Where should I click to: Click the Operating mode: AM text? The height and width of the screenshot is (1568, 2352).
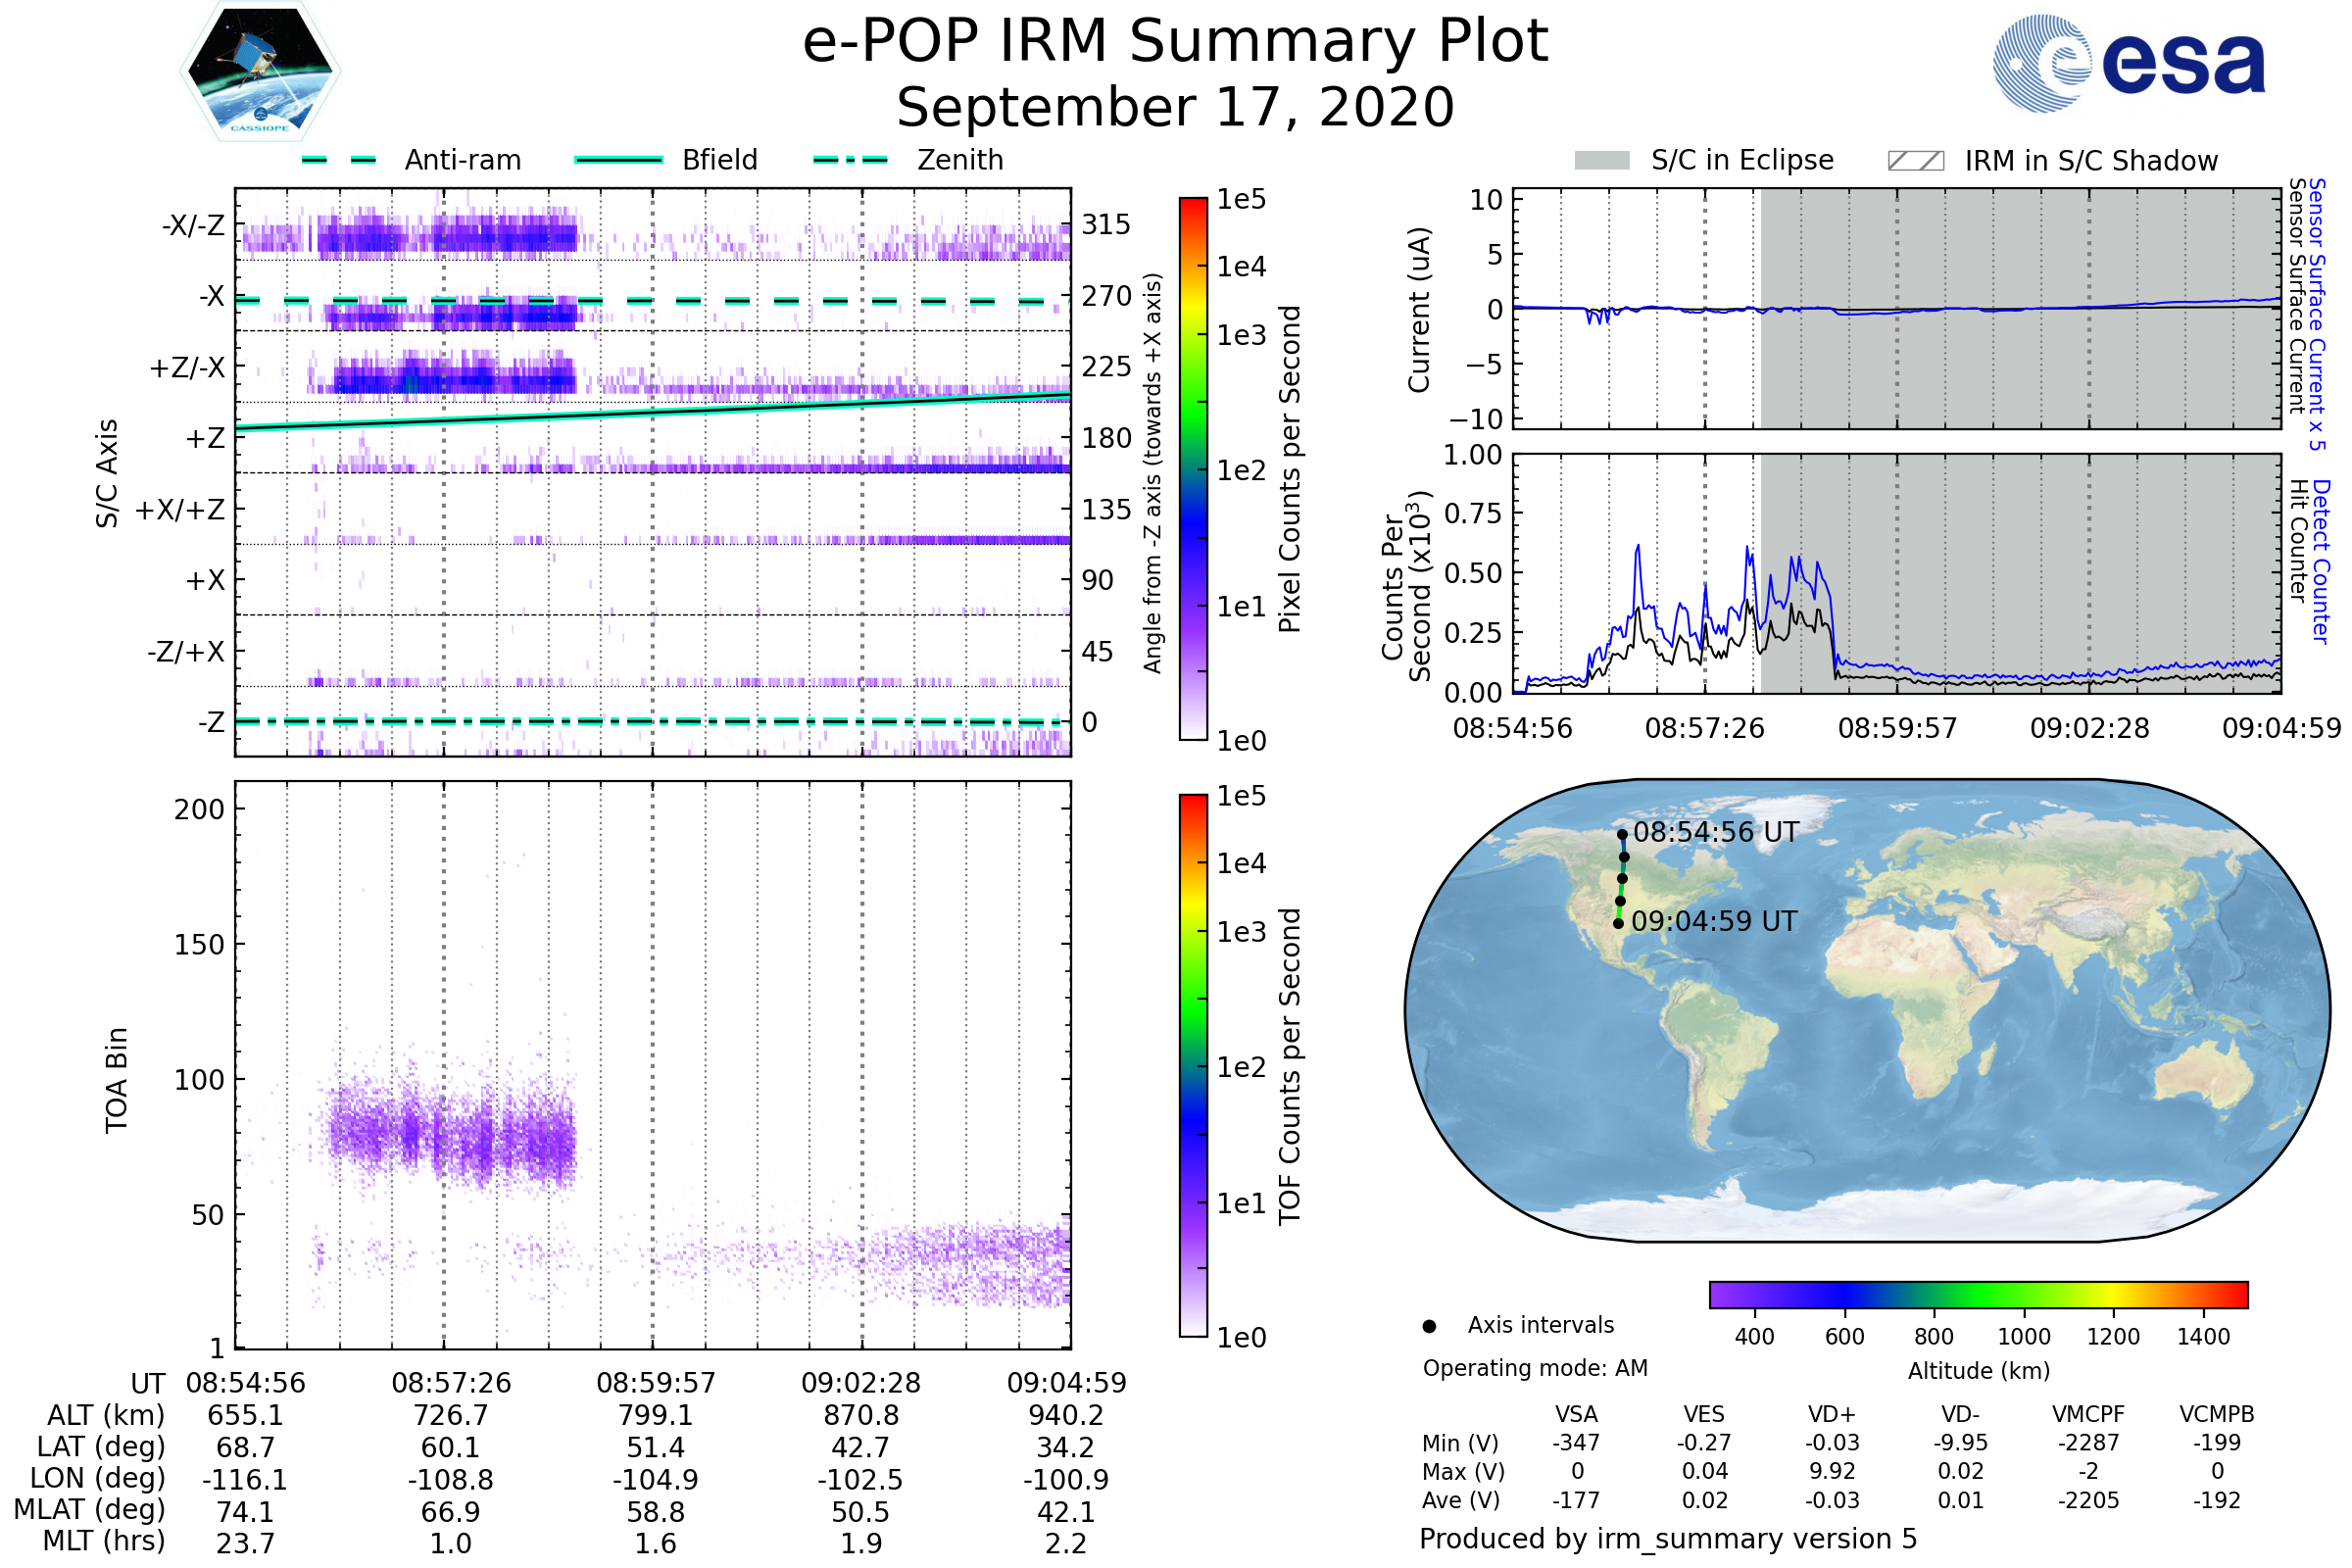click(x=1535, y=1368)
